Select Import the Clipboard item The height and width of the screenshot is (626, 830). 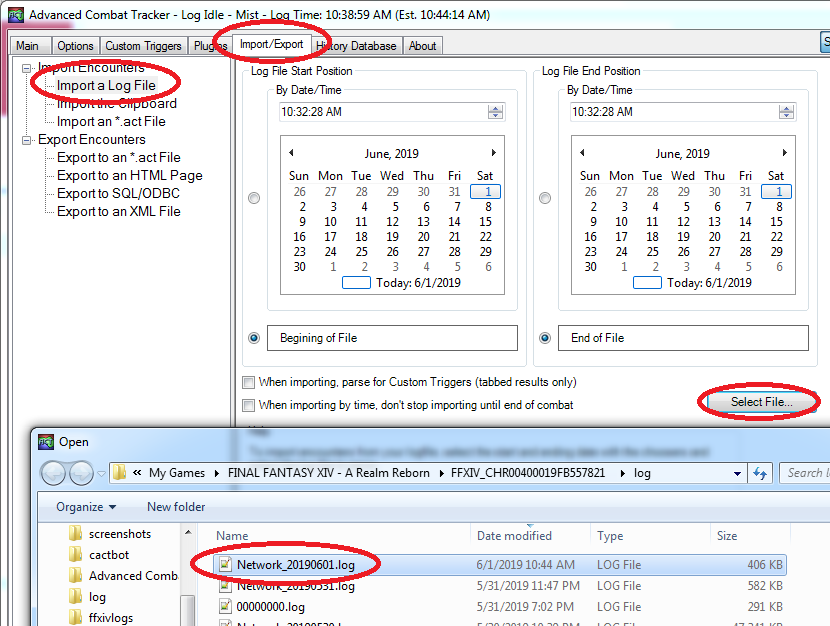coord(116,104)
